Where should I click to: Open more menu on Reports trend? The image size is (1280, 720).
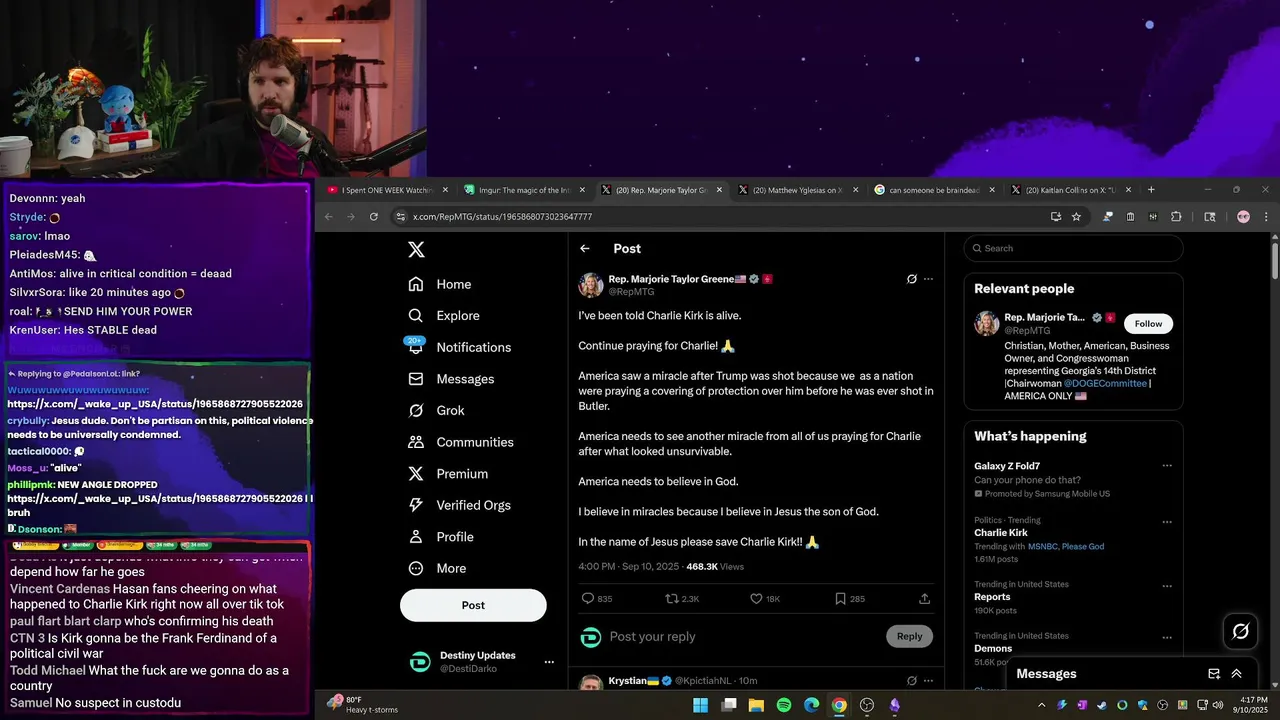click(x=1167, y=586)
